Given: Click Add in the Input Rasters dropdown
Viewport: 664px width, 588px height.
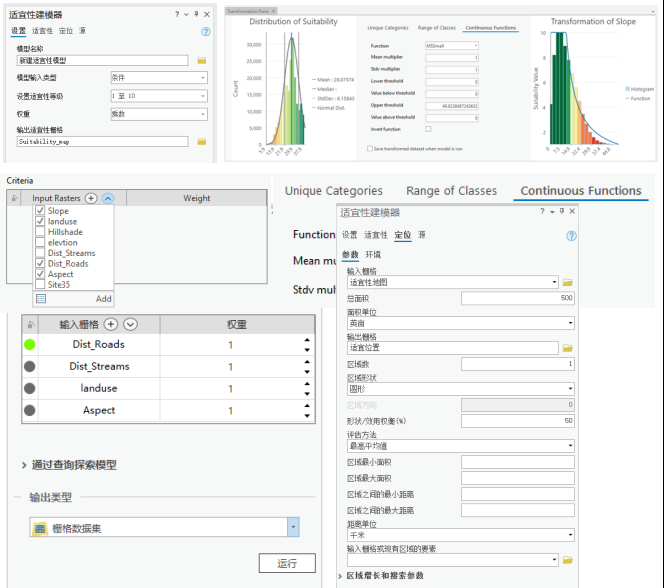Looking at the screenshot, I should point(103,299).
